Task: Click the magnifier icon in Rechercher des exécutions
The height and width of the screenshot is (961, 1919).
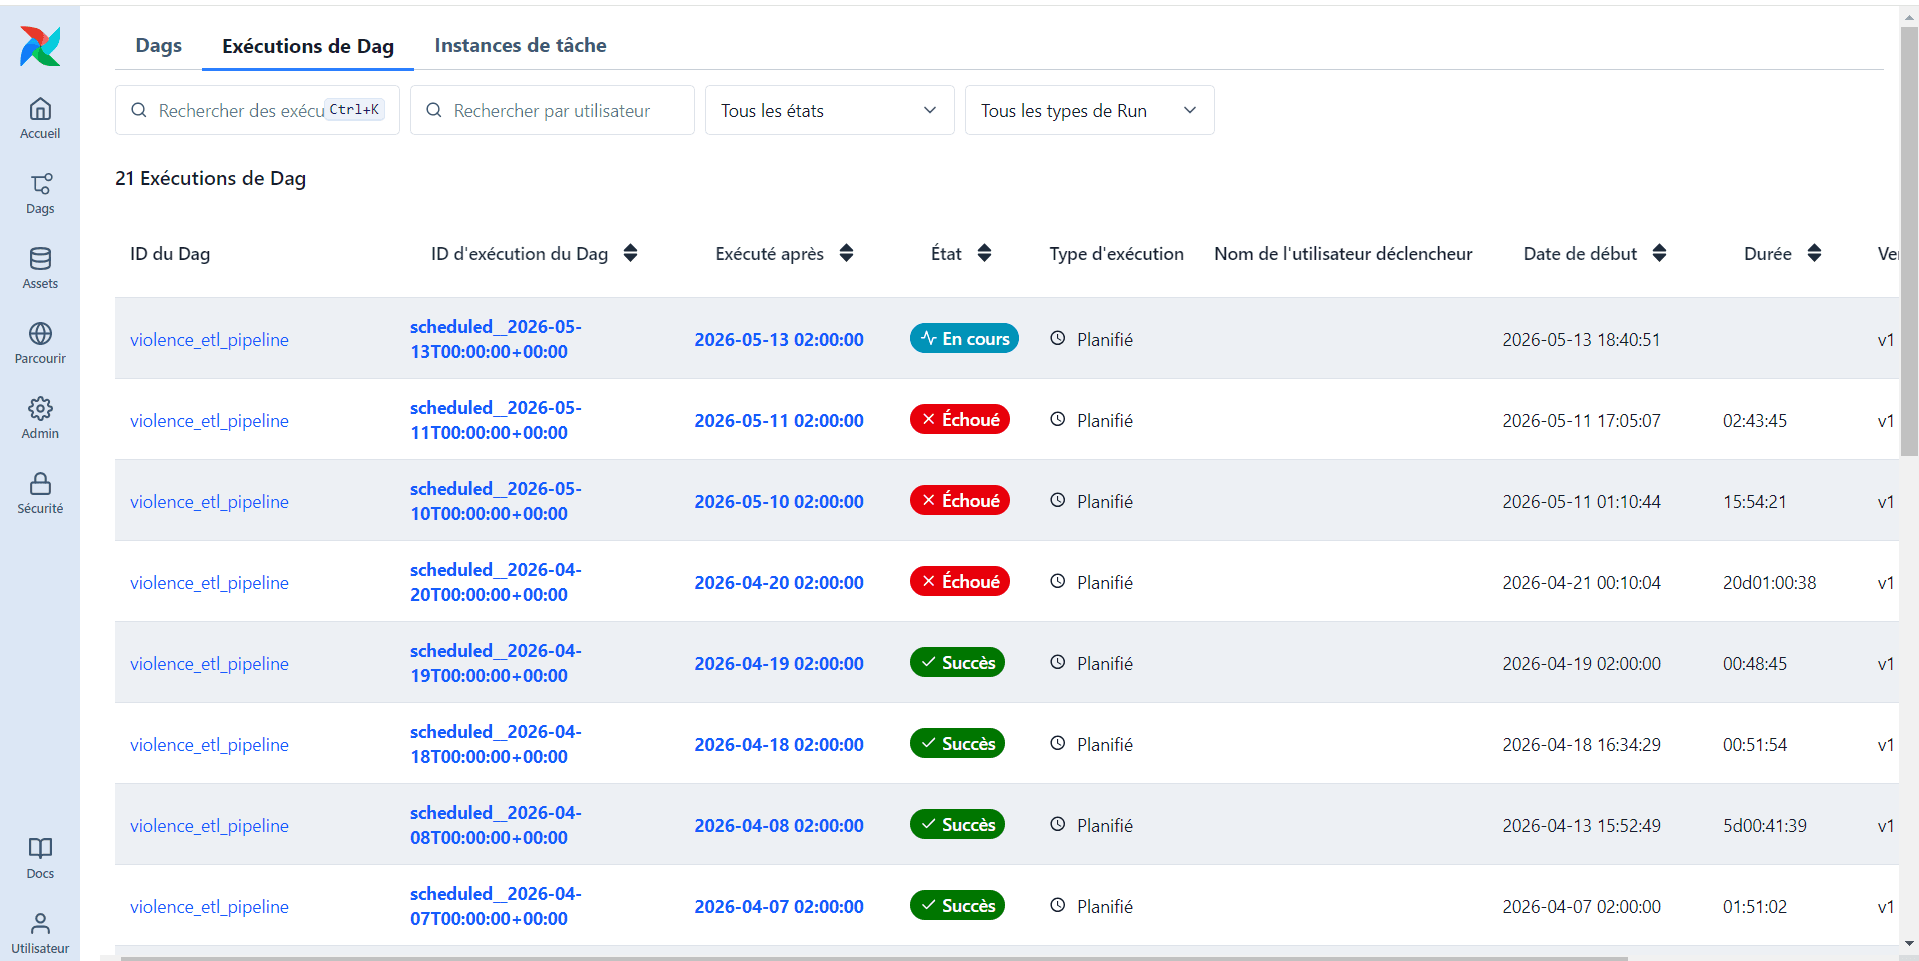Action: (x=139, y=110)
